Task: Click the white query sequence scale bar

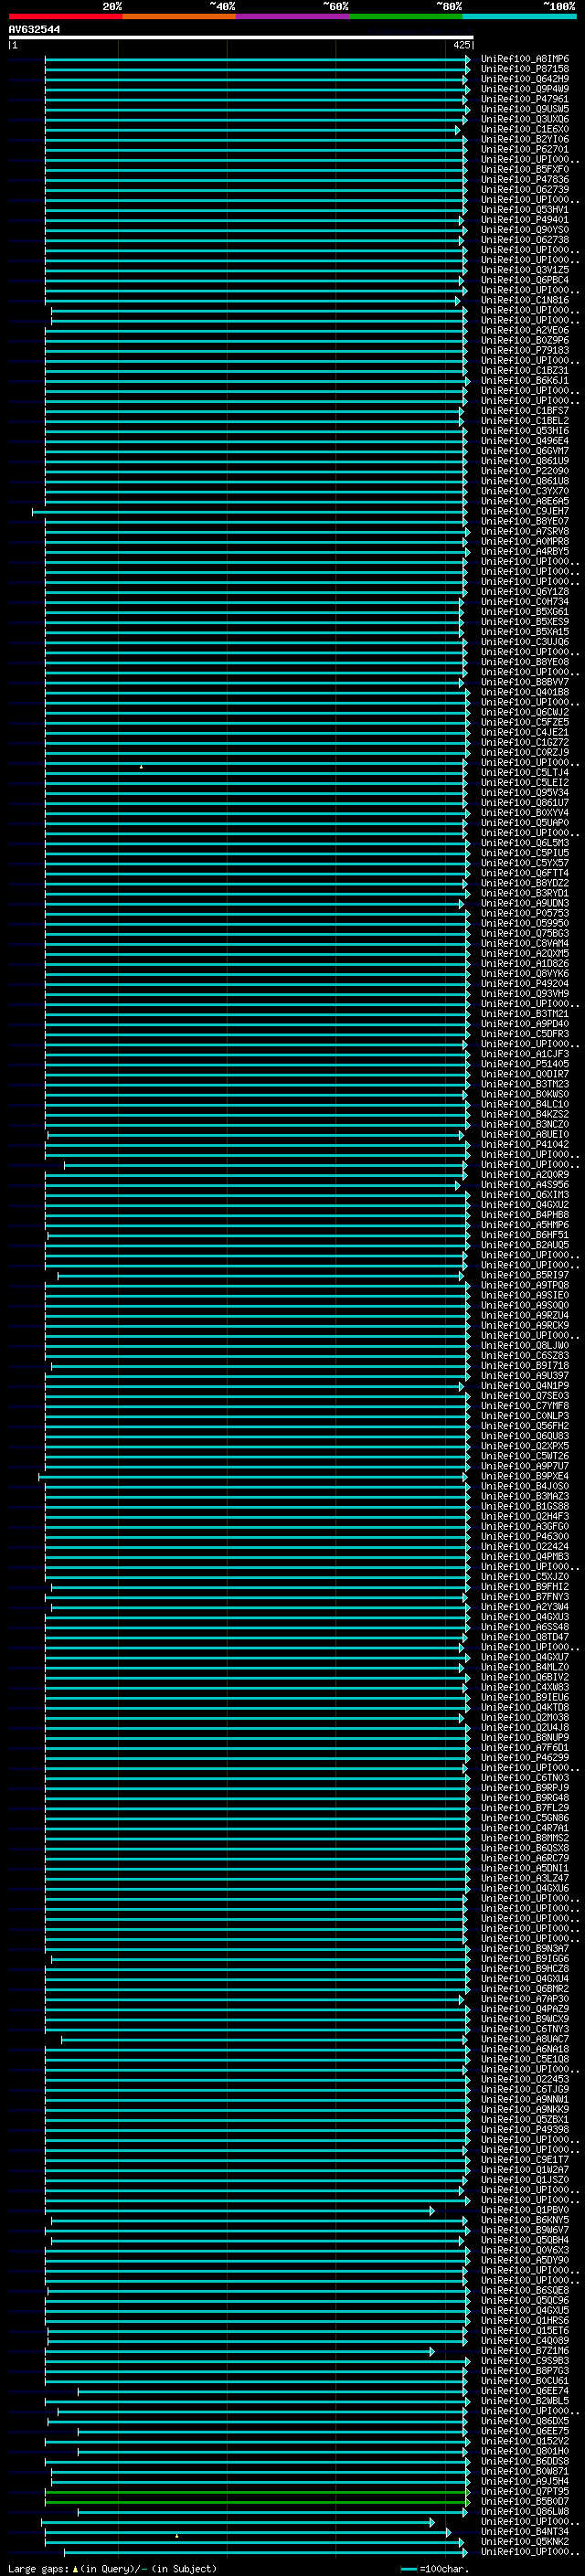Action: (x=241, y=38)
